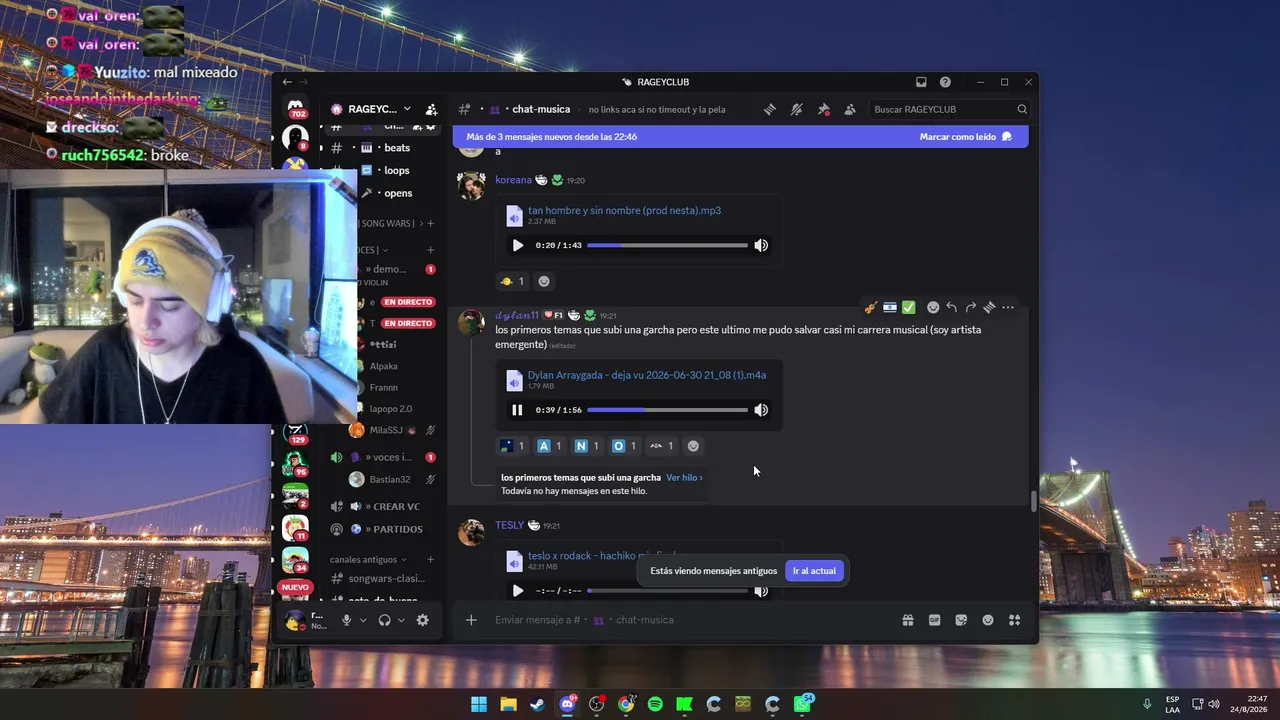This screenshot has height=720, width=1280.
Task: Click Ver hilo thread link
Action: (x=684, y=478)
